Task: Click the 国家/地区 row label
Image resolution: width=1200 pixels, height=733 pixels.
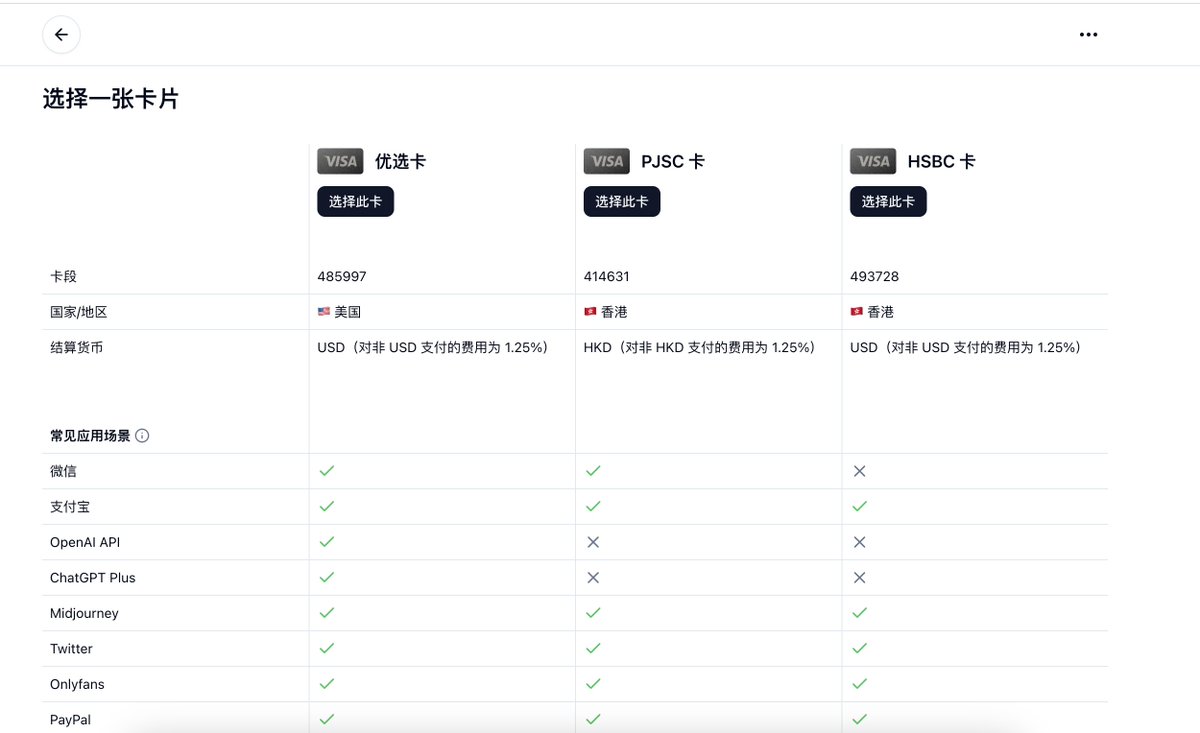Action: pos(78,312)
